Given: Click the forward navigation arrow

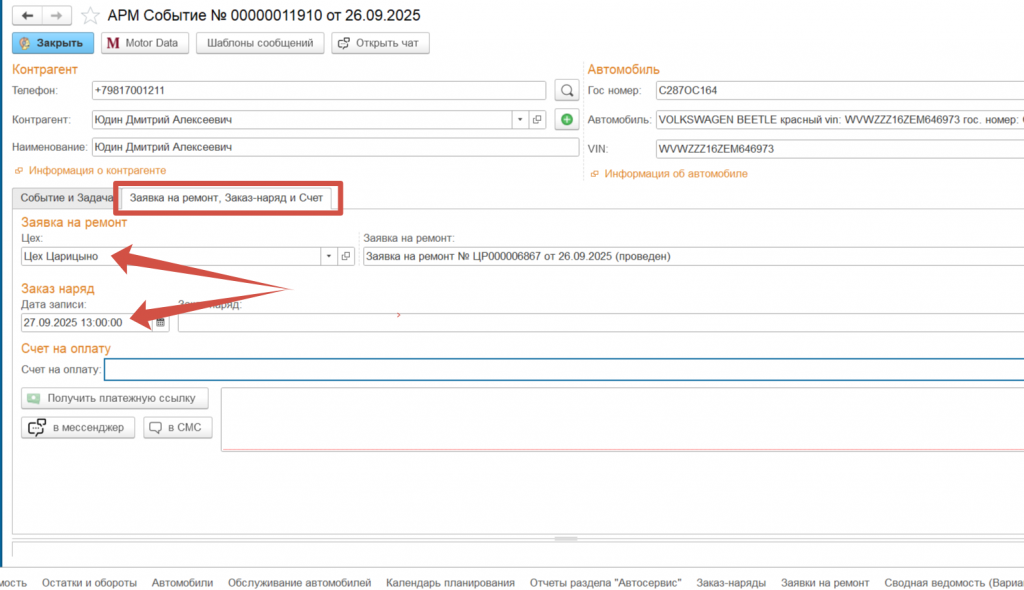Looking at the screenshot, I should point(56,15).
